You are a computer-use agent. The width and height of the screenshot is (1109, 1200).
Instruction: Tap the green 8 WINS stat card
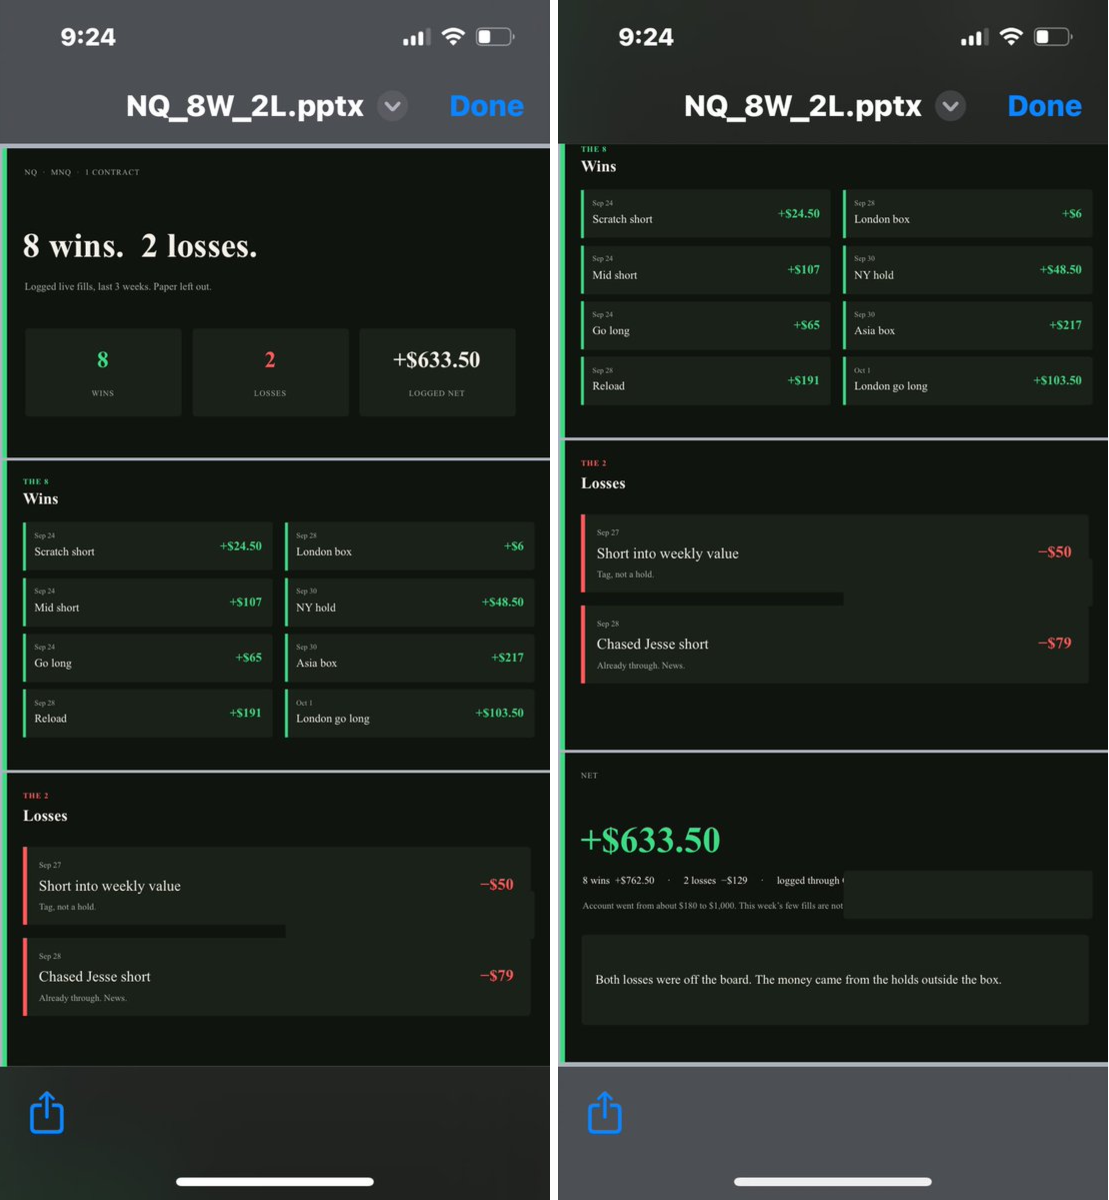tap(103, 372)
